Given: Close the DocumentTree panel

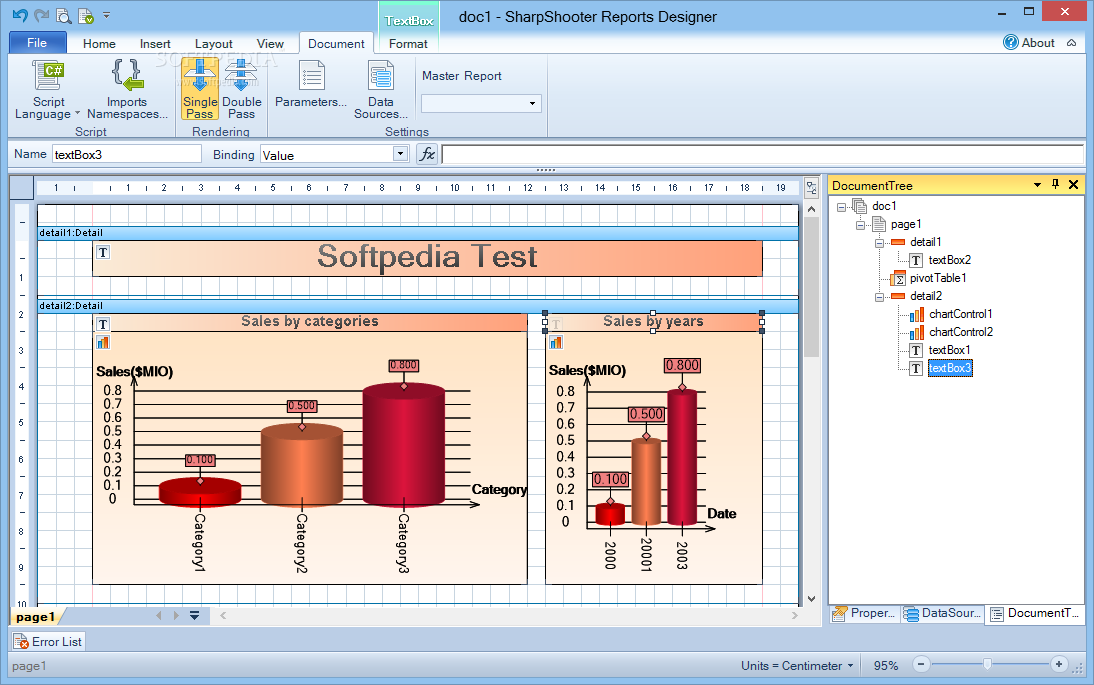Looking at the screenshot, I should click(x=1074, y=184).
